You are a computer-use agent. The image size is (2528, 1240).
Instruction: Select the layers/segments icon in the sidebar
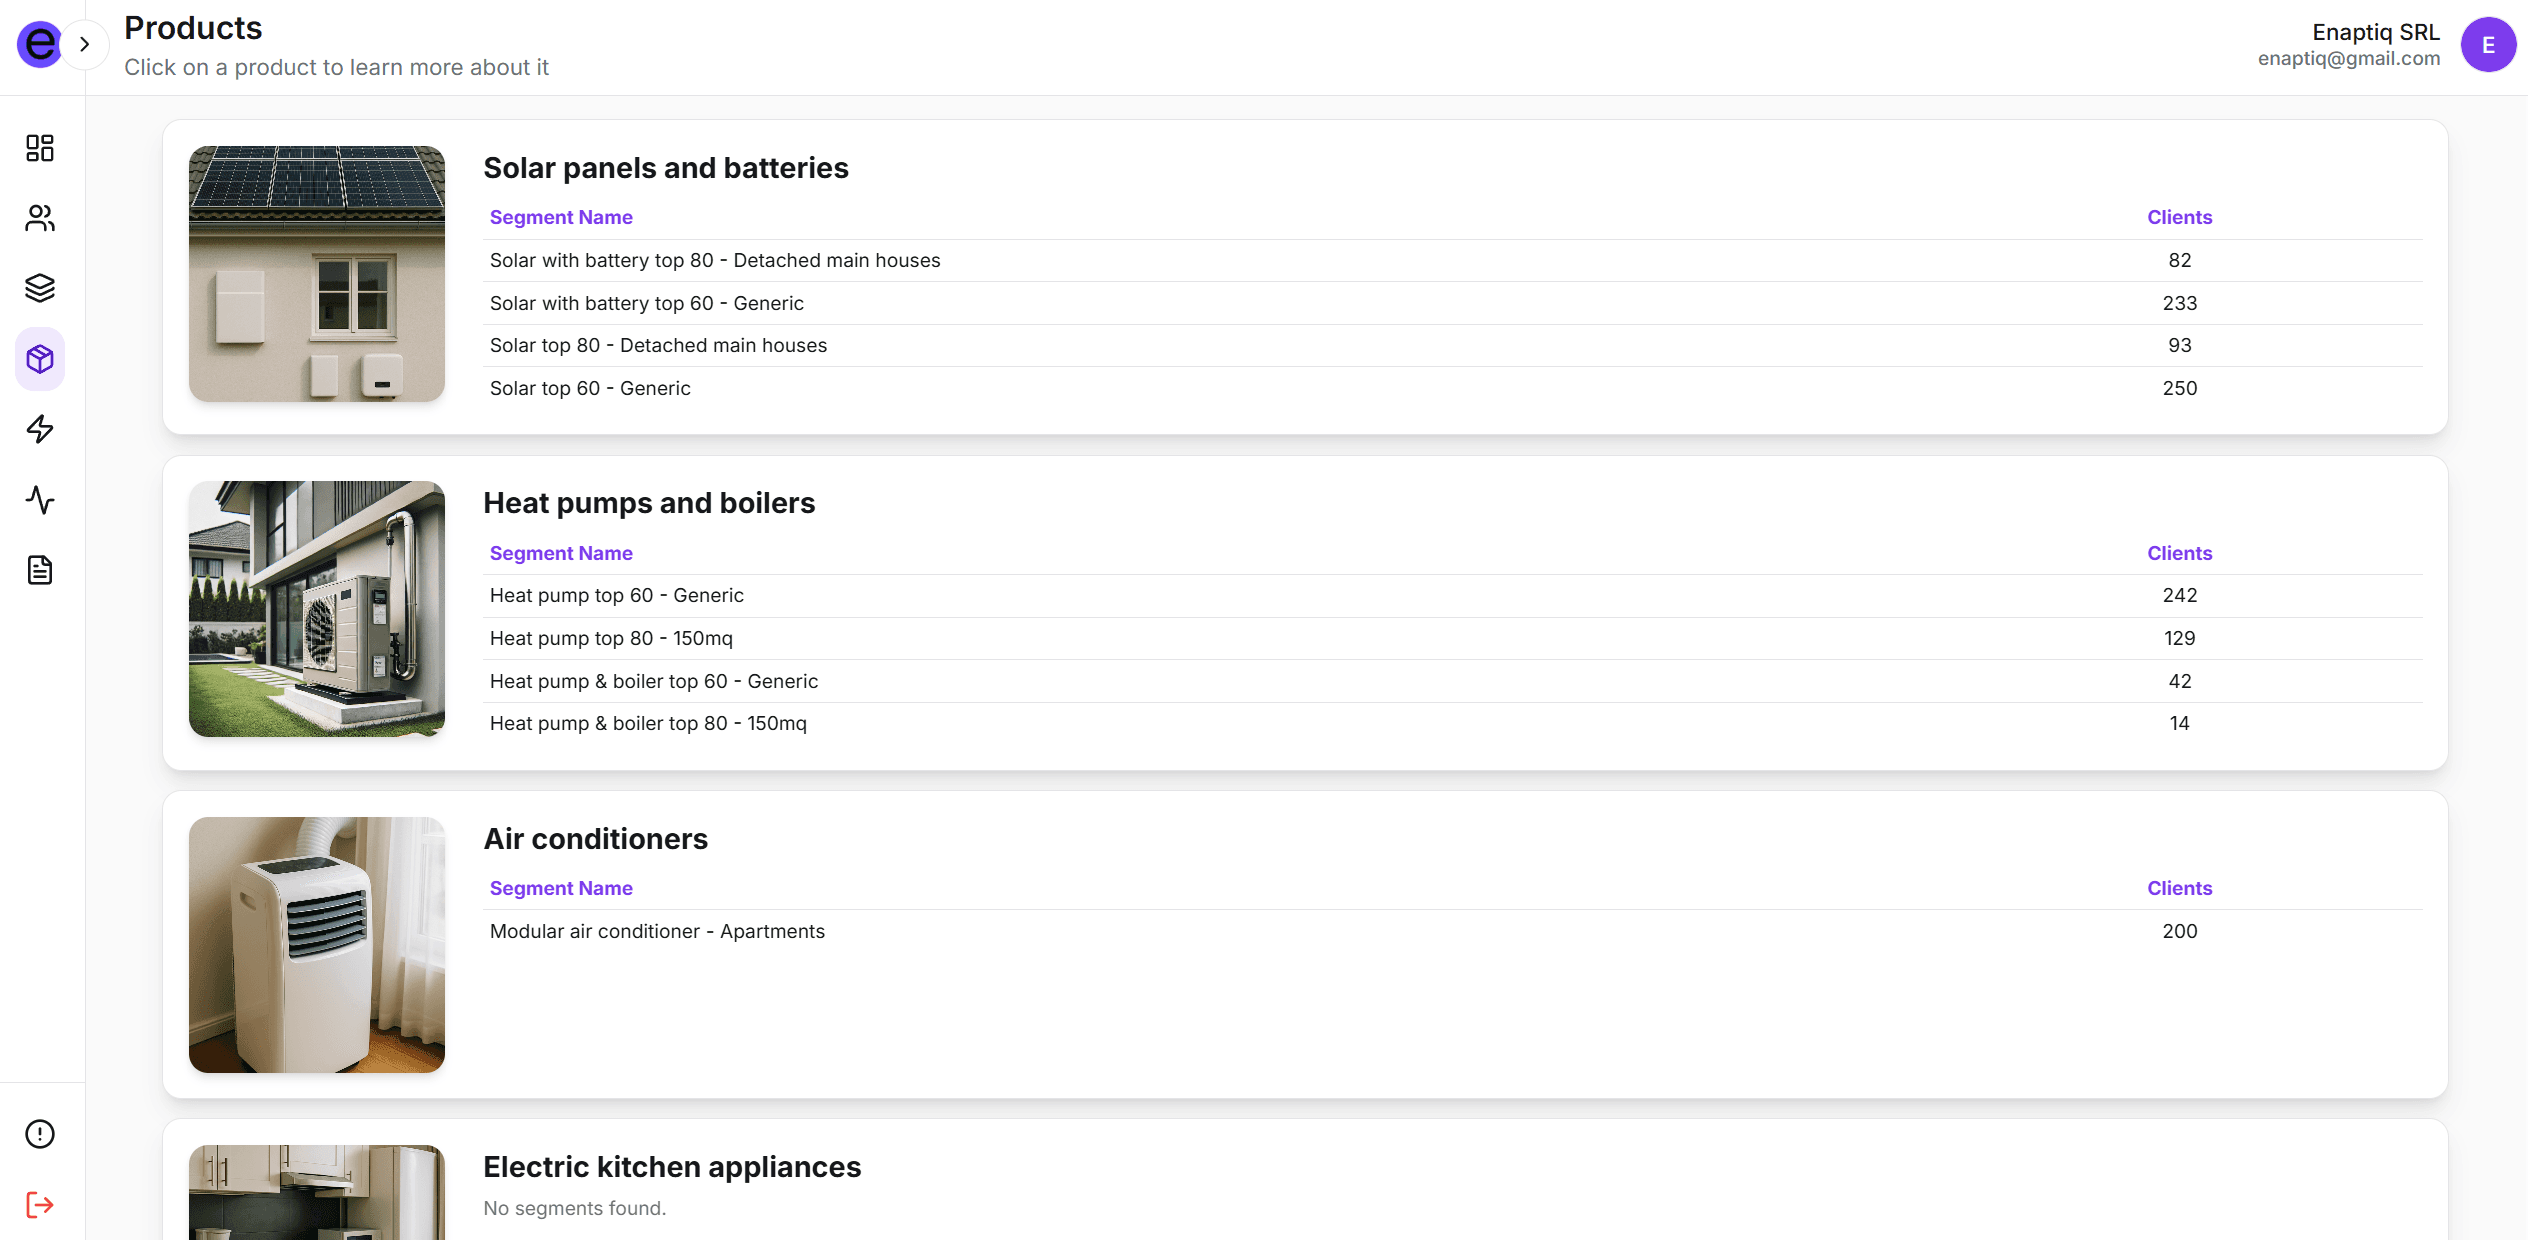(x=39, y=288)
